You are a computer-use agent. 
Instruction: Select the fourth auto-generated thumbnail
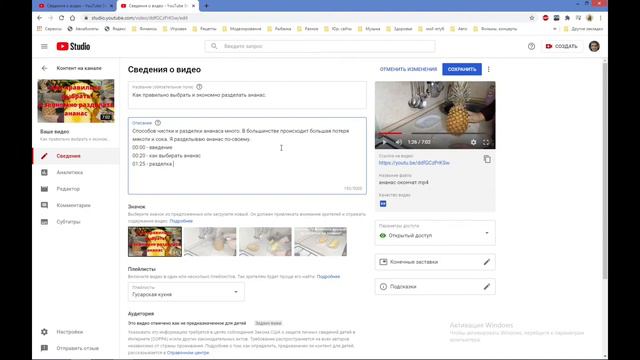tap(320, 242)
